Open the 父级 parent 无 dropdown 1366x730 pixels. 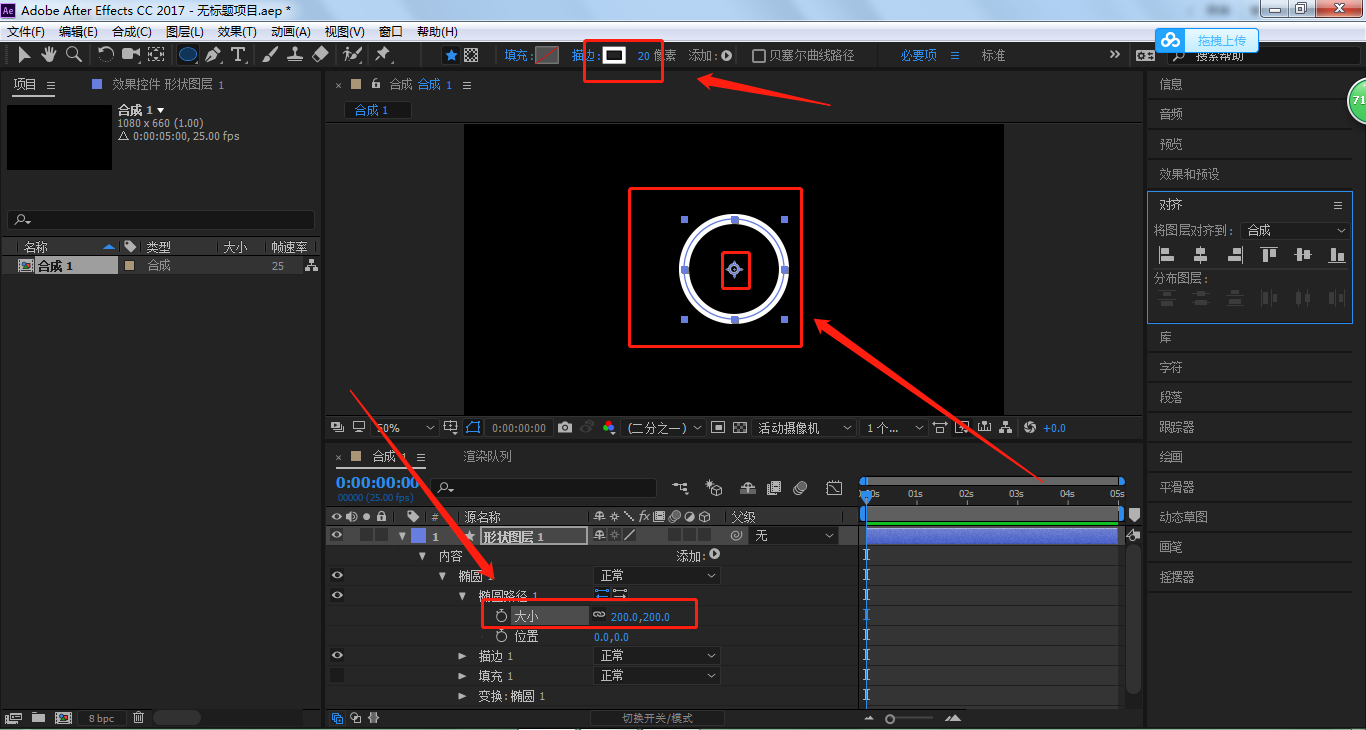point(793,536)
